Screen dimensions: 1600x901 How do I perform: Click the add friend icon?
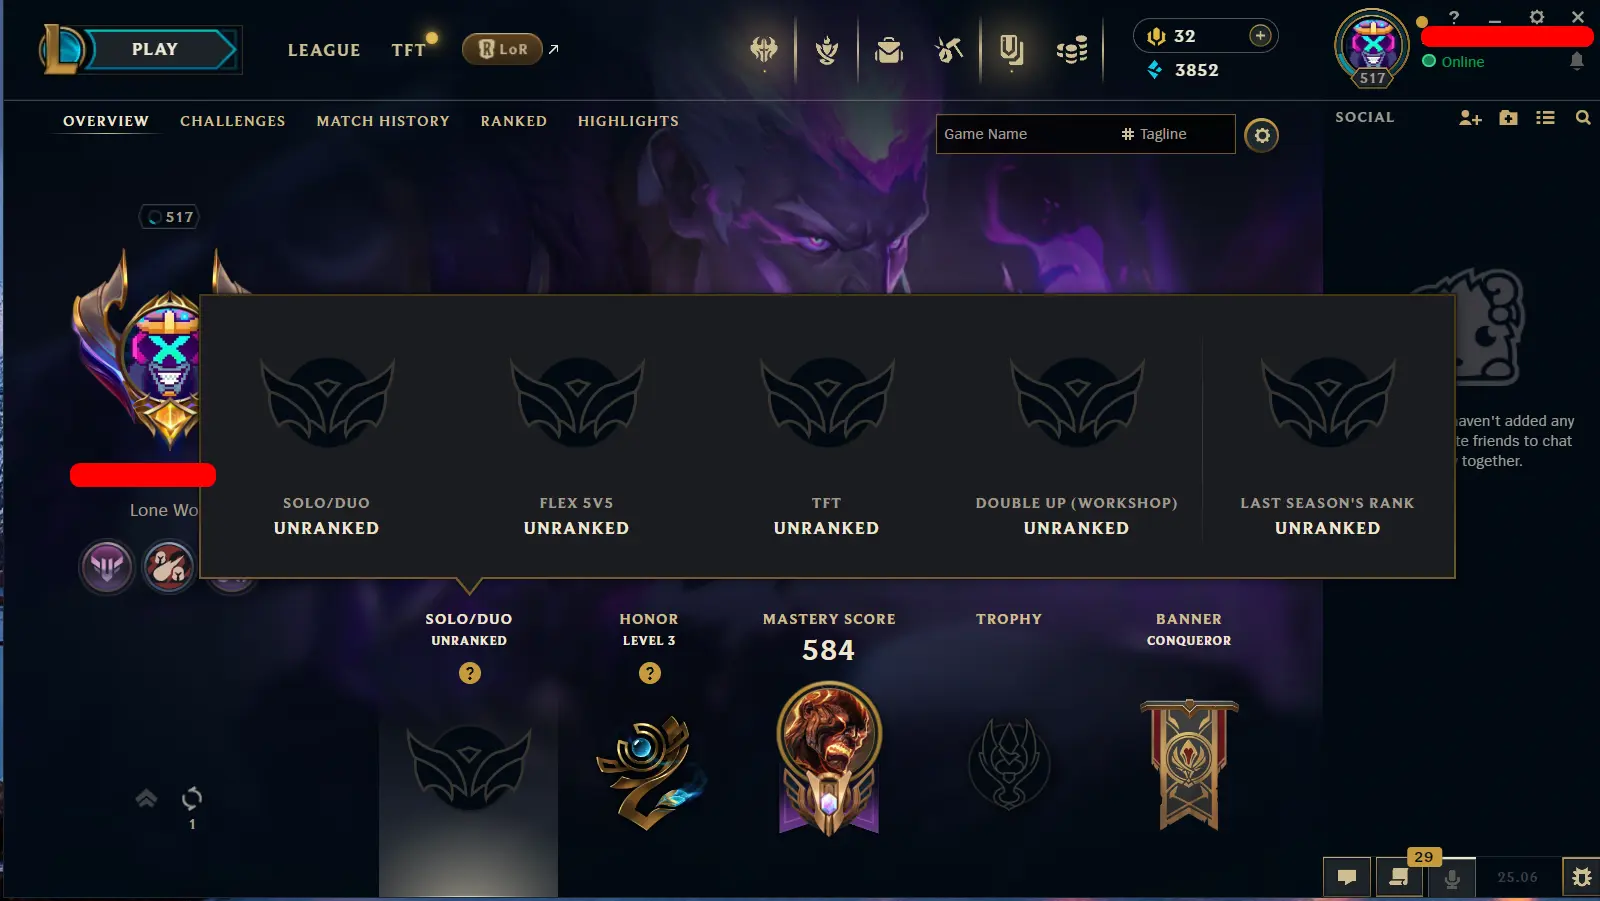(1470, 118)
